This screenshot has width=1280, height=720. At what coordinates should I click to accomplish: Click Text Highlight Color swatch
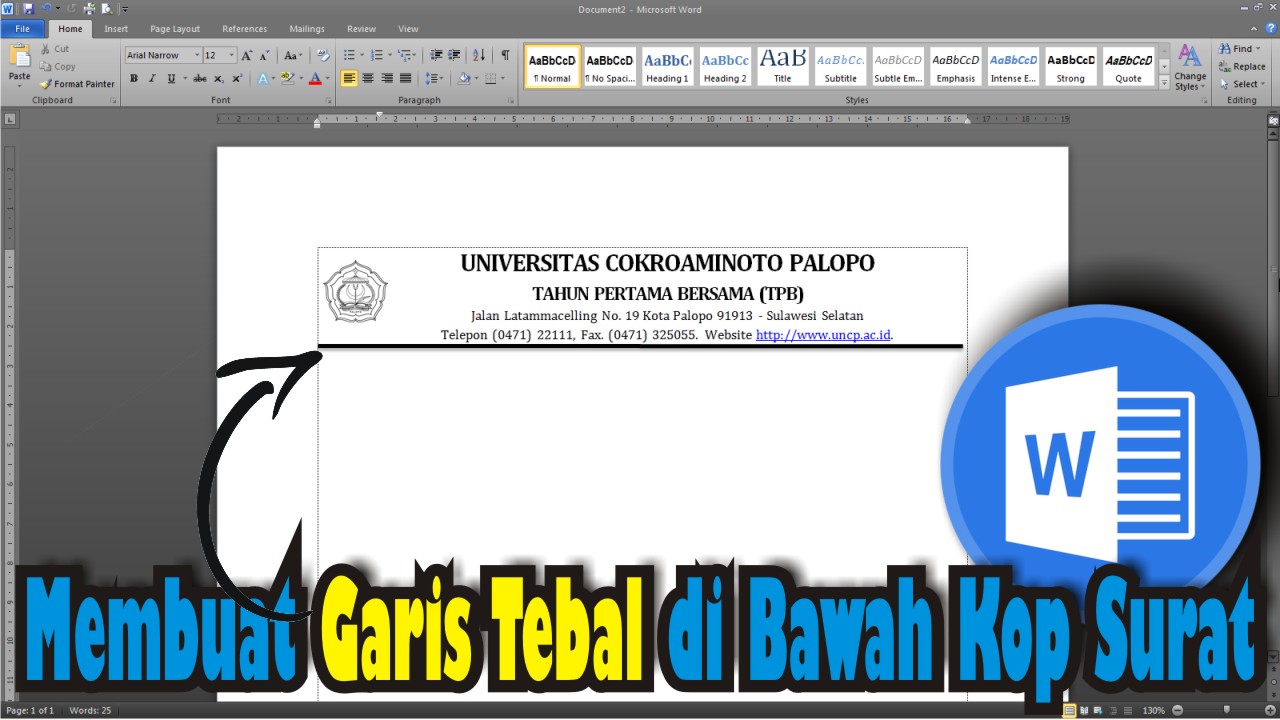pyautogui.click(x=286, y=78)
